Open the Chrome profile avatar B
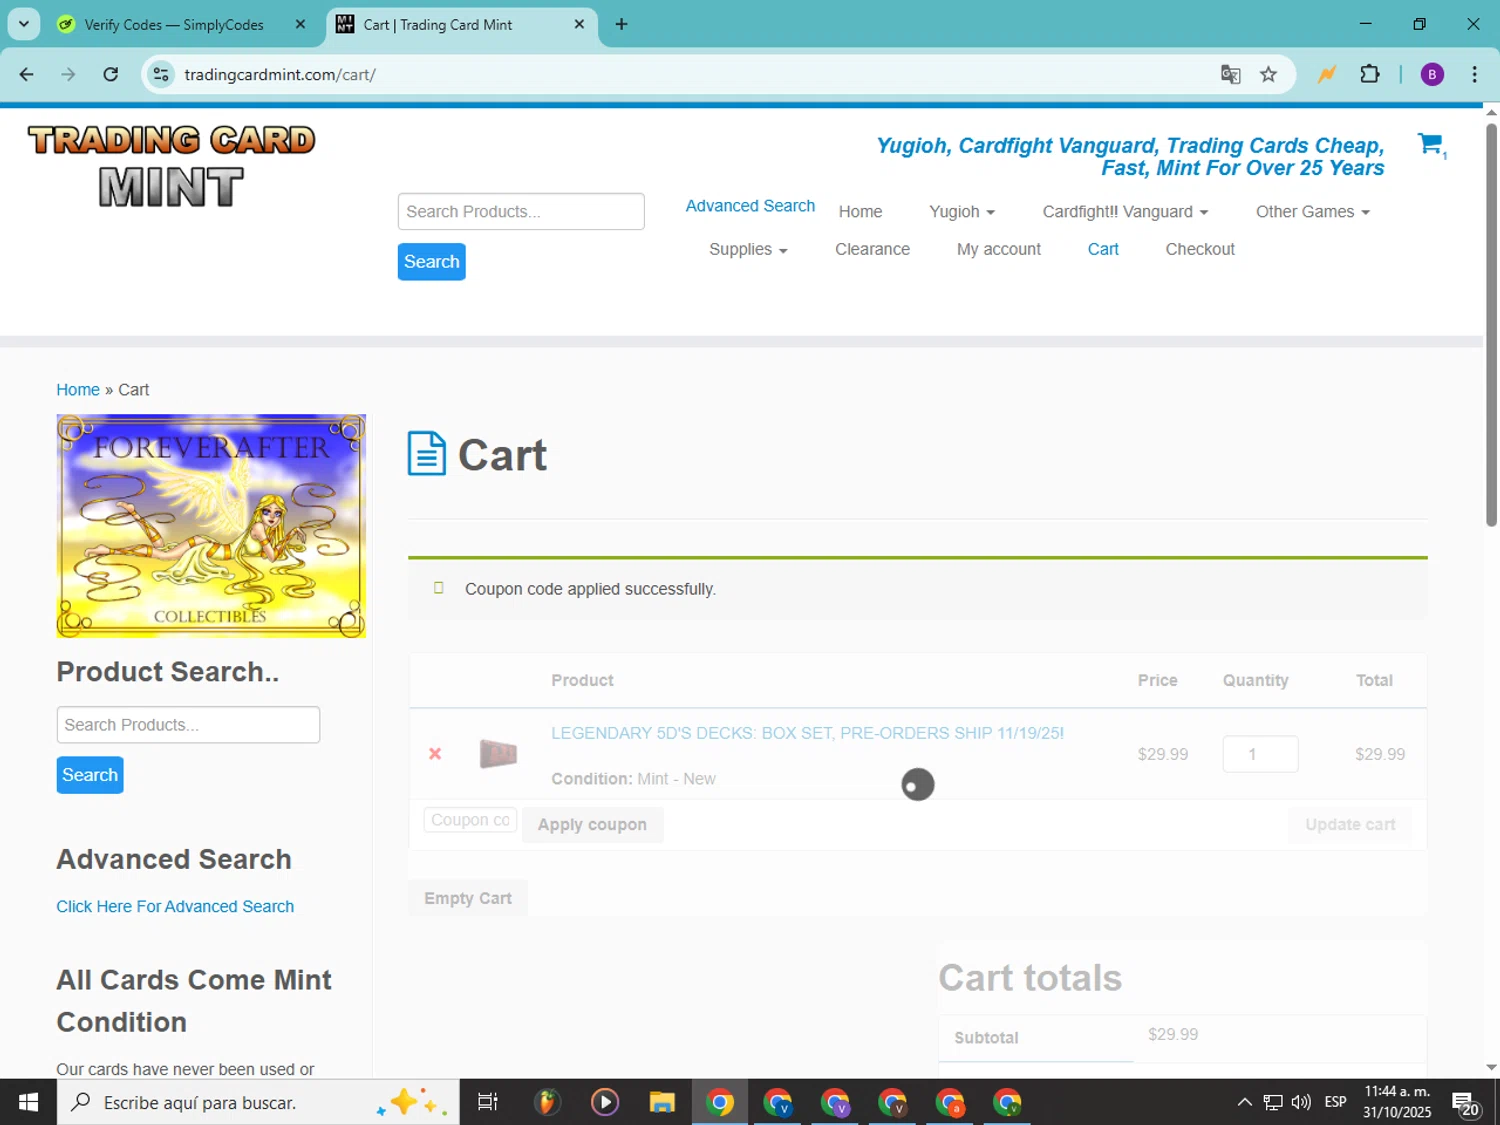The width and height of the screenshot is (1500, 1125). [x=1432, y=74]
